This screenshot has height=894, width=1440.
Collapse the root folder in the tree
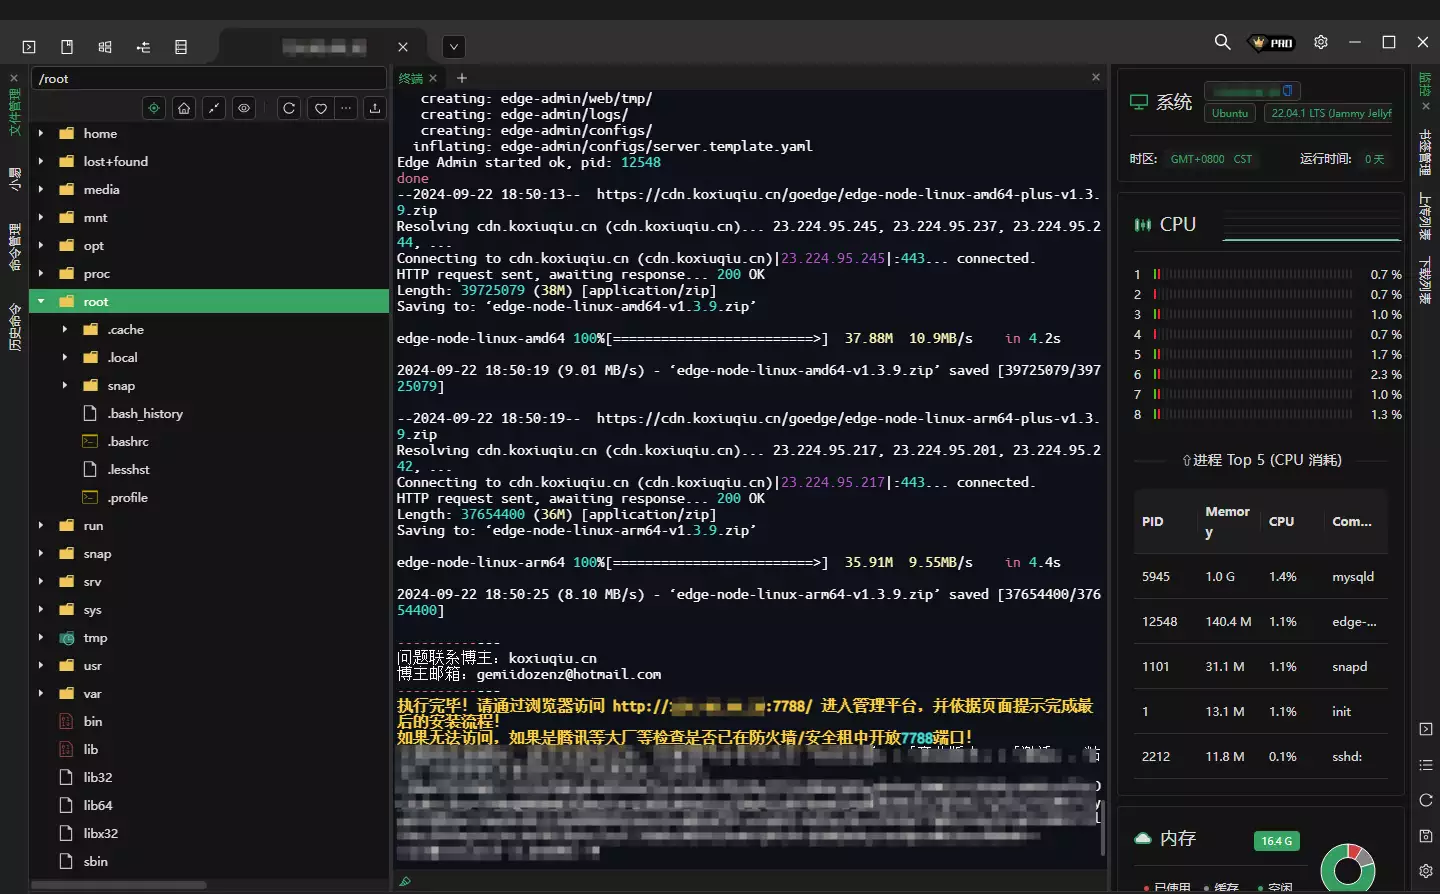pos(41,301)
